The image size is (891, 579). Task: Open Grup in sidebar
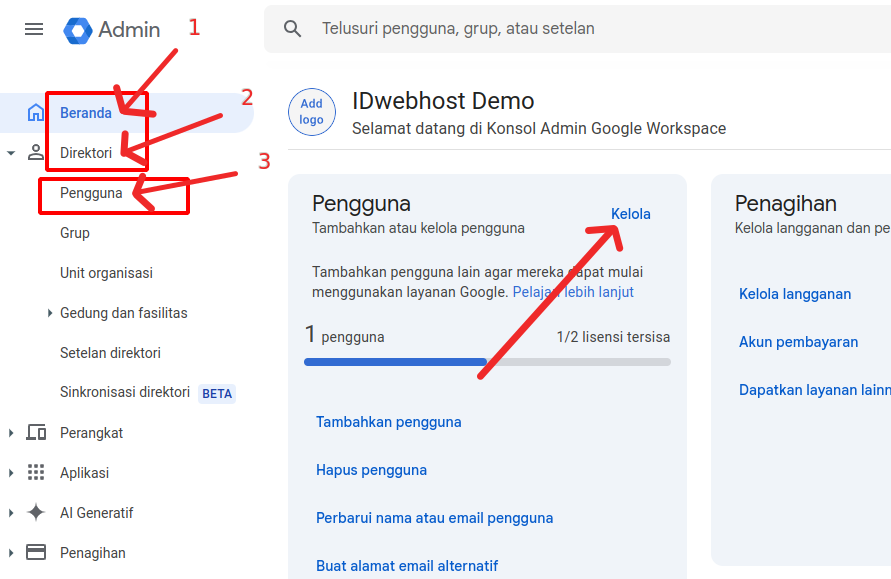74,233
